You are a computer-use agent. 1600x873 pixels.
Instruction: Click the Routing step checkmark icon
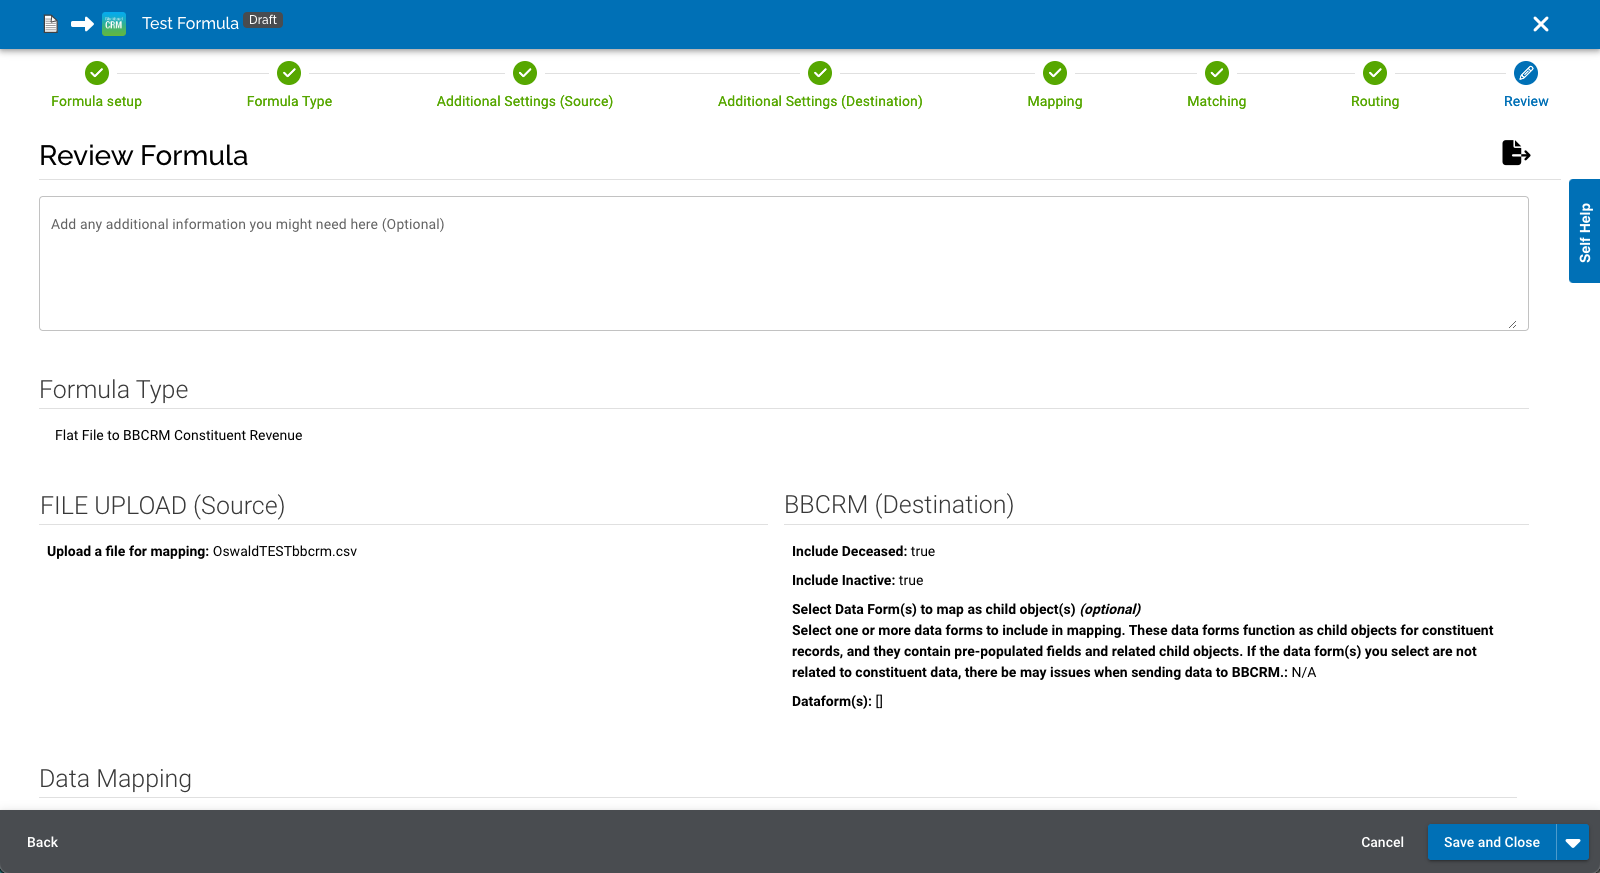tap(1375, 73)
